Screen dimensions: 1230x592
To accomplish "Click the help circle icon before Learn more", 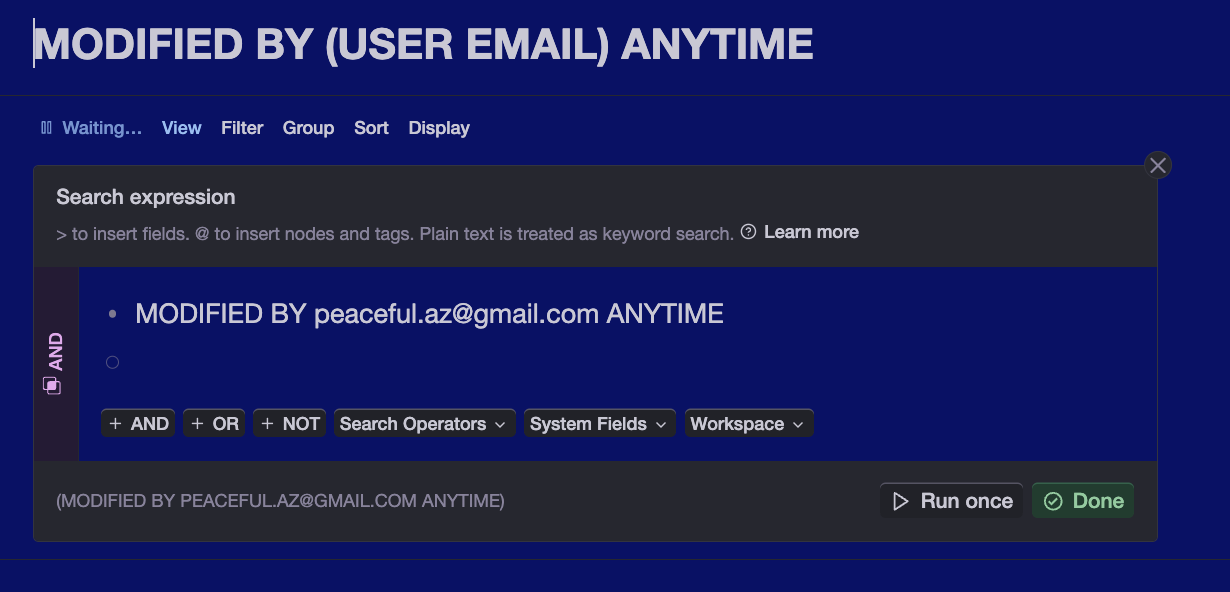I will (x=748, y=232).
